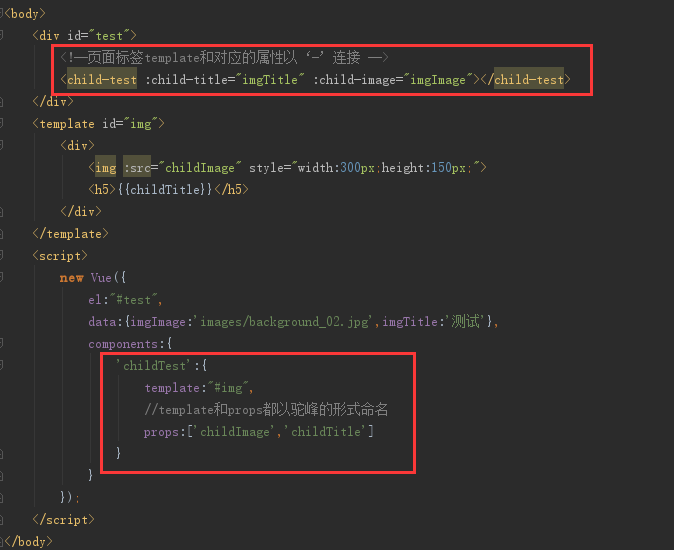Click the highlighted closing child-test tag name
Viewport: 674px width, 550px height.
click(529, 79)
